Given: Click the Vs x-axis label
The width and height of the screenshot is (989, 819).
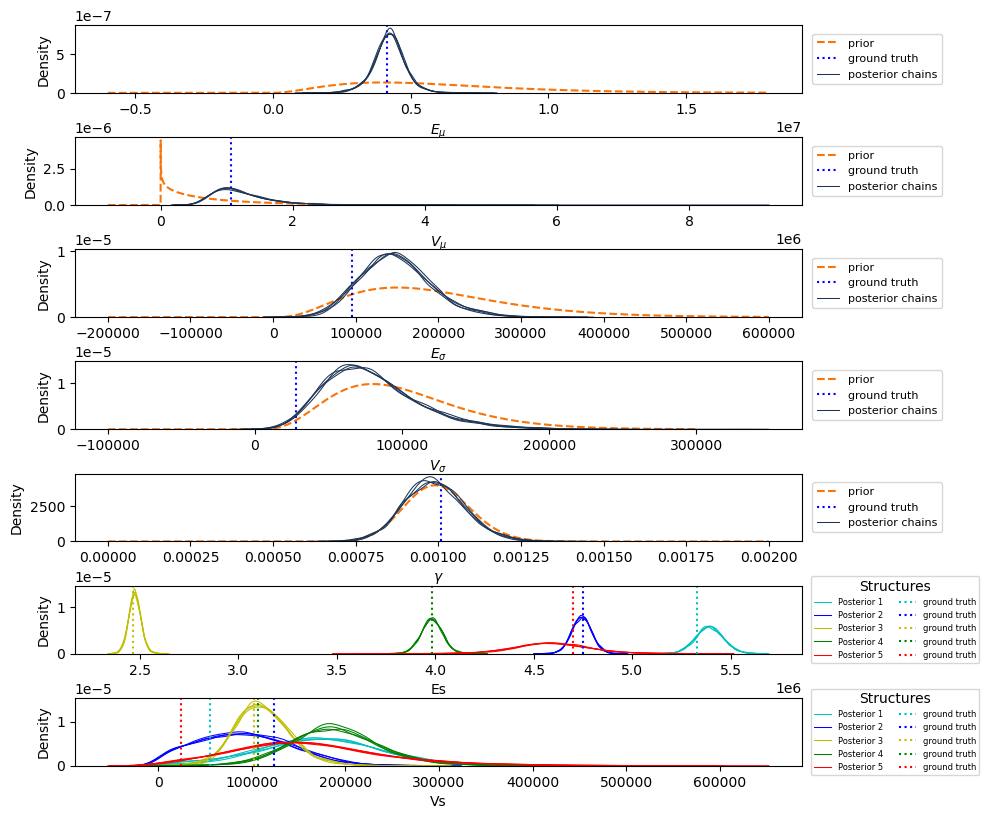Looking at the screenshot, I should tap(438, 801).
